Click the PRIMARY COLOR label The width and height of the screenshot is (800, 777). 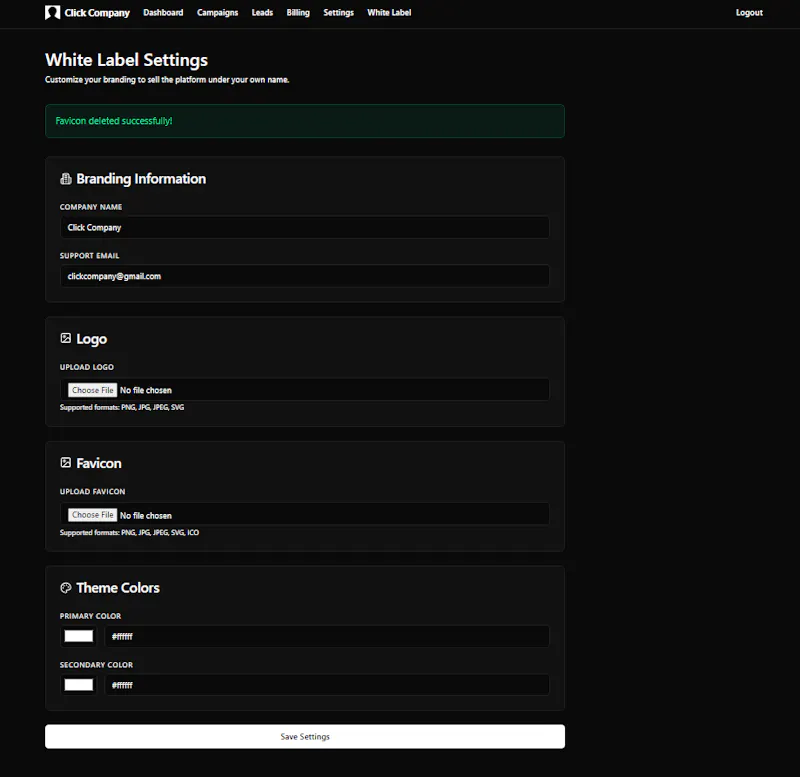(x=90, y=616)
